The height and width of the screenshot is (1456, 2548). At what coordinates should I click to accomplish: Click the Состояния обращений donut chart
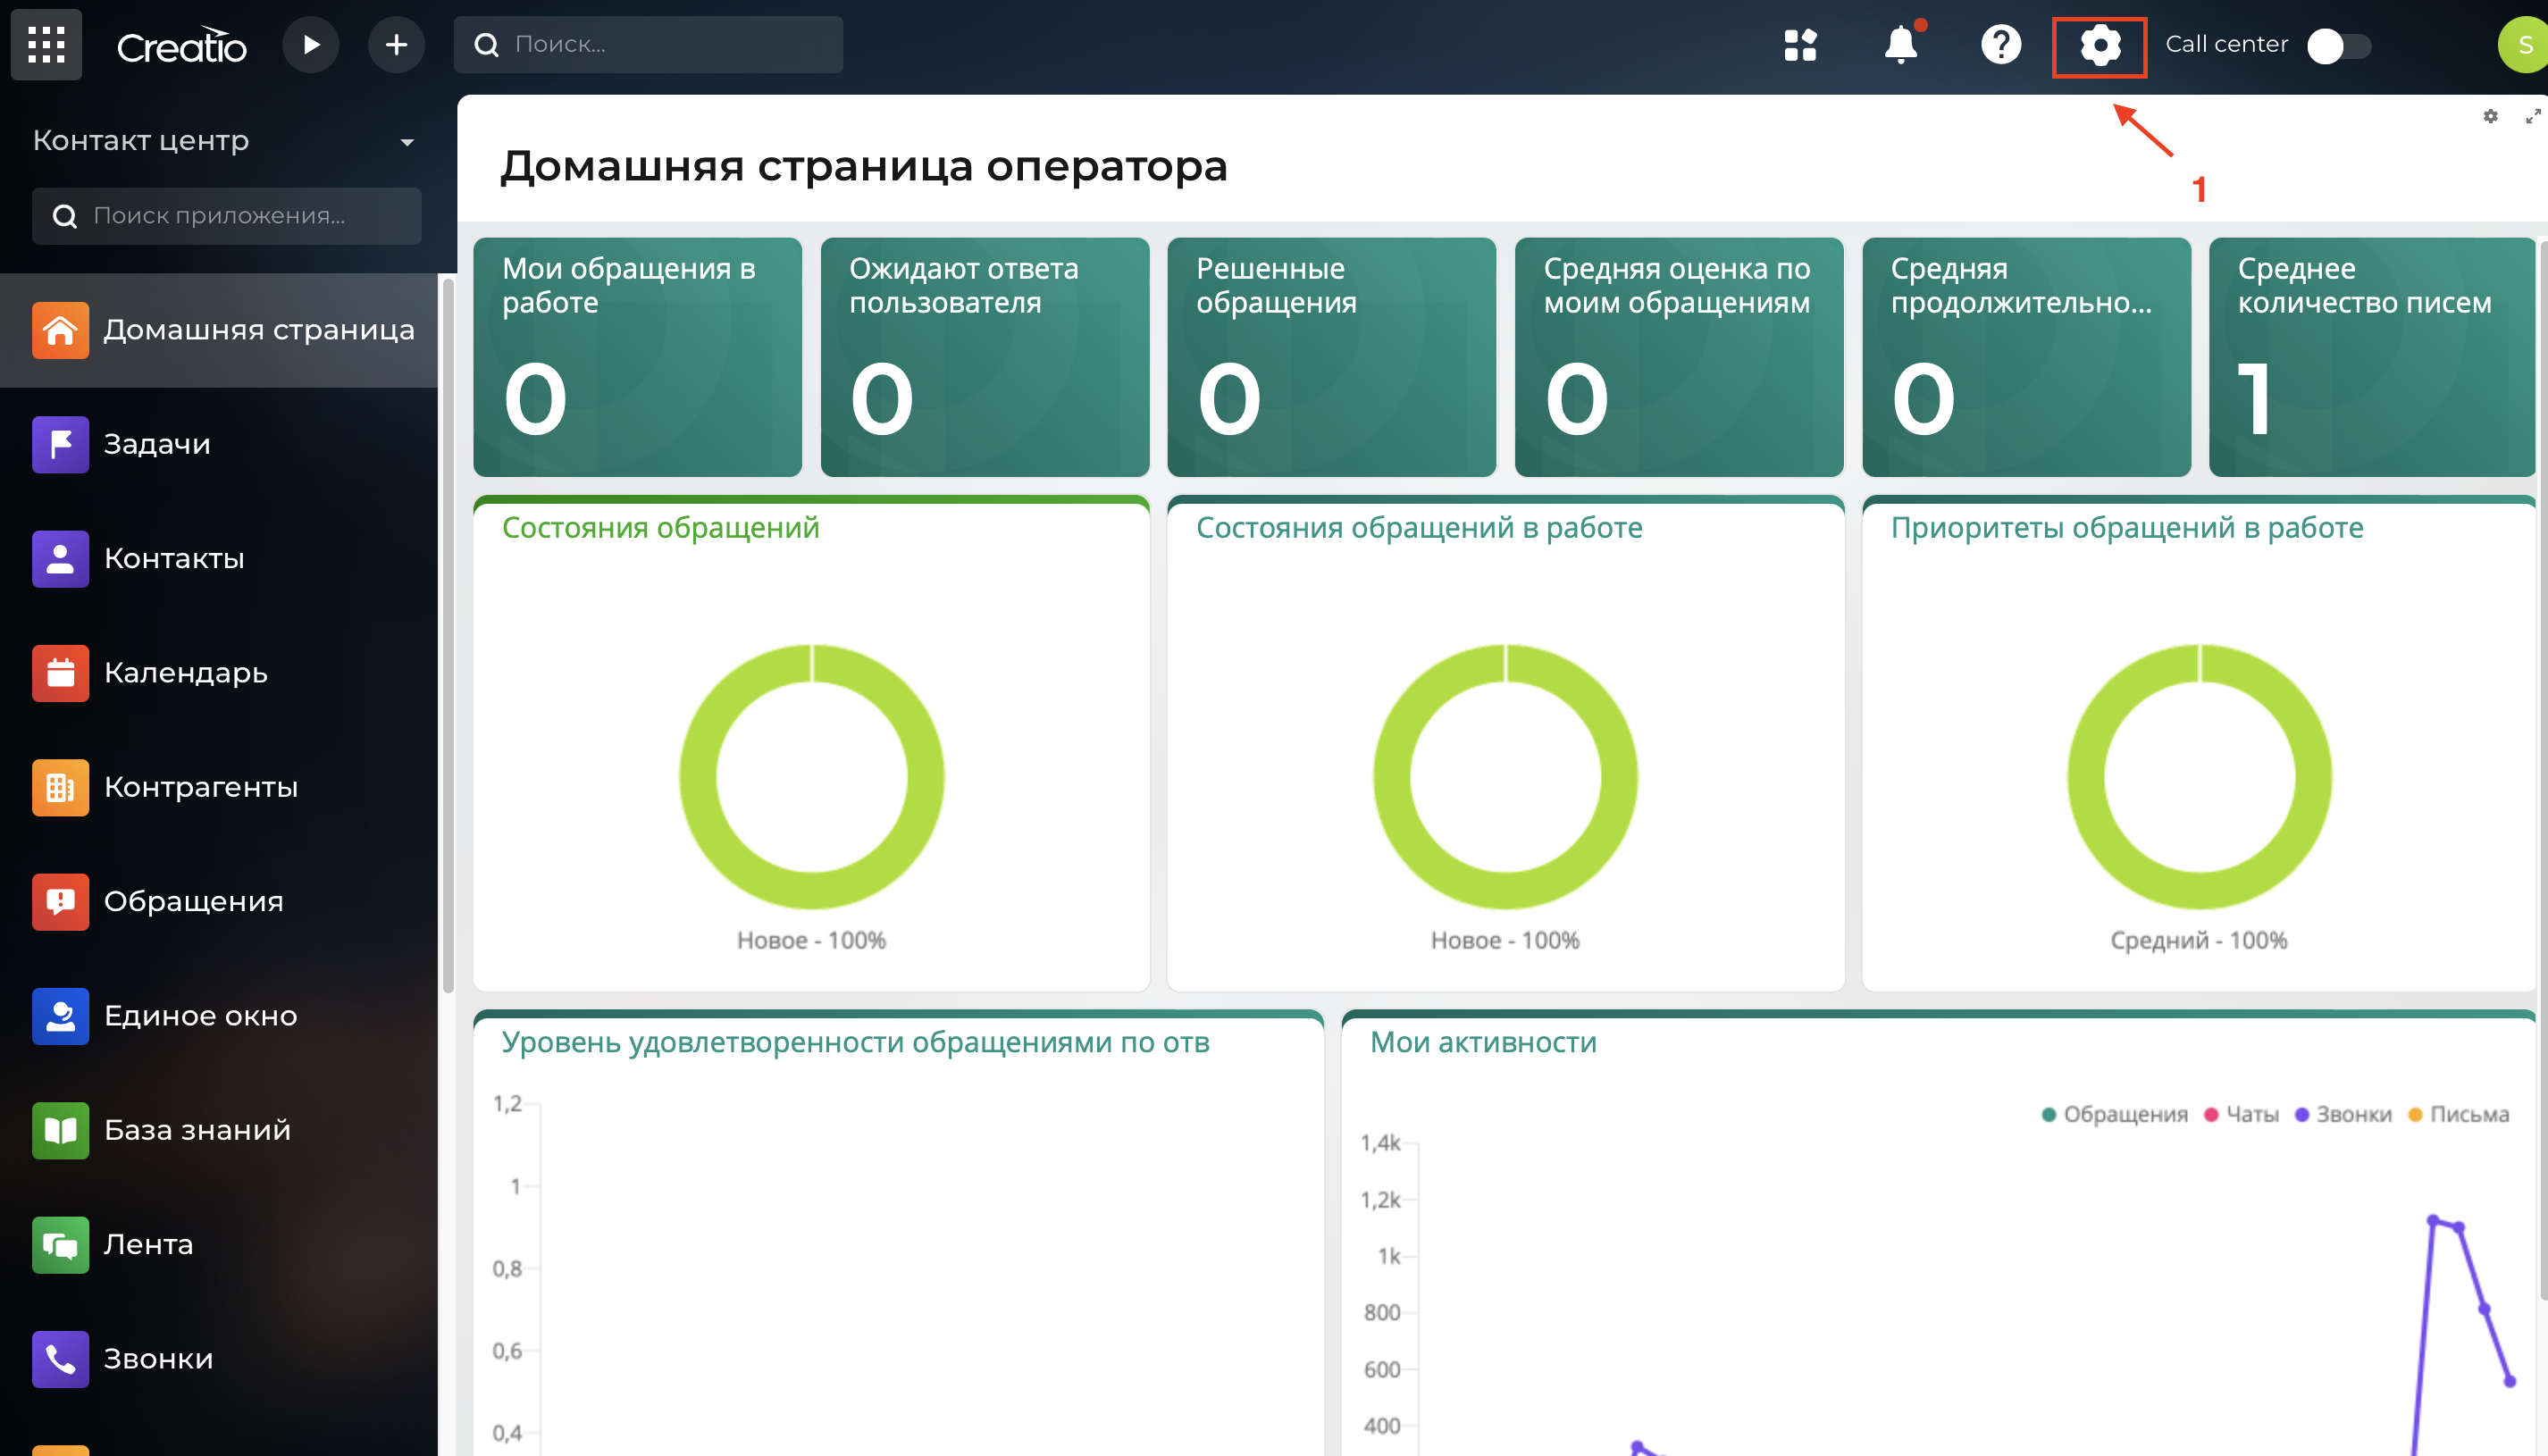tap(812, 777)
